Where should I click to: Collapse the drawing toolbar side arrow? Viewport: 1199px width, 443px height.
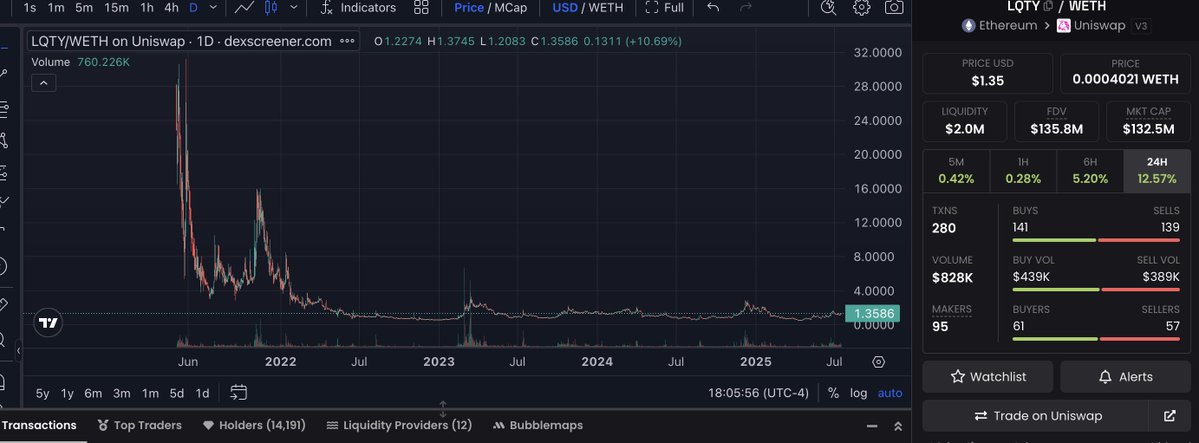coord(19,351)
